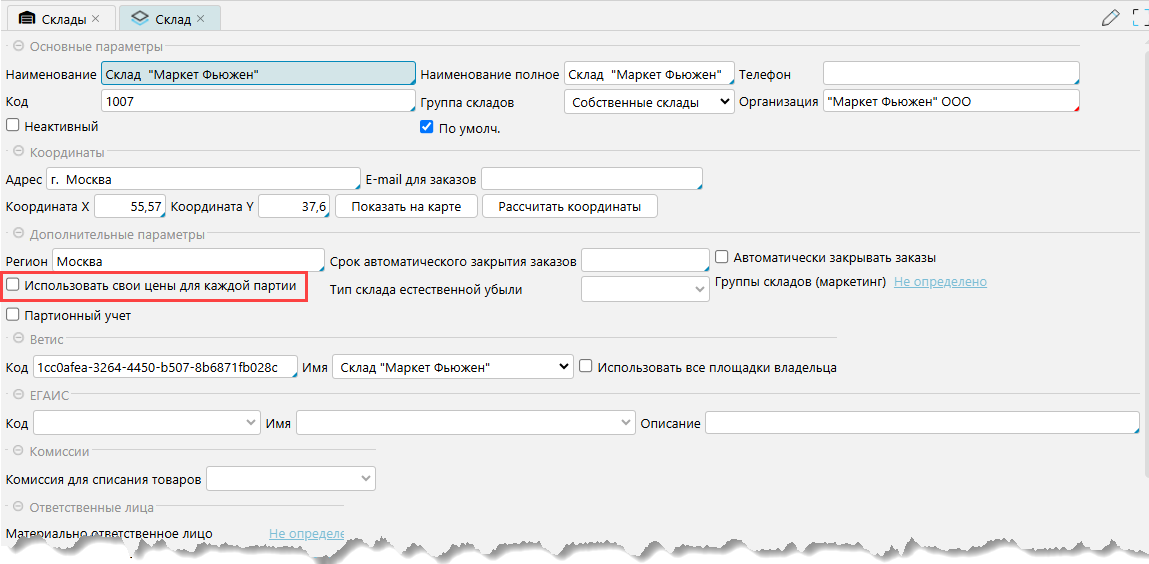Enable Использовать свои цены для каждой партии

pyautogui.click(x=13, y=285)
